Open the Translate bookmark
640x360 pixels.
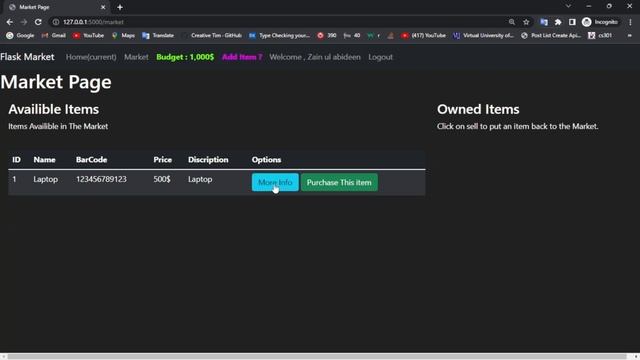[x=158, y=36]
